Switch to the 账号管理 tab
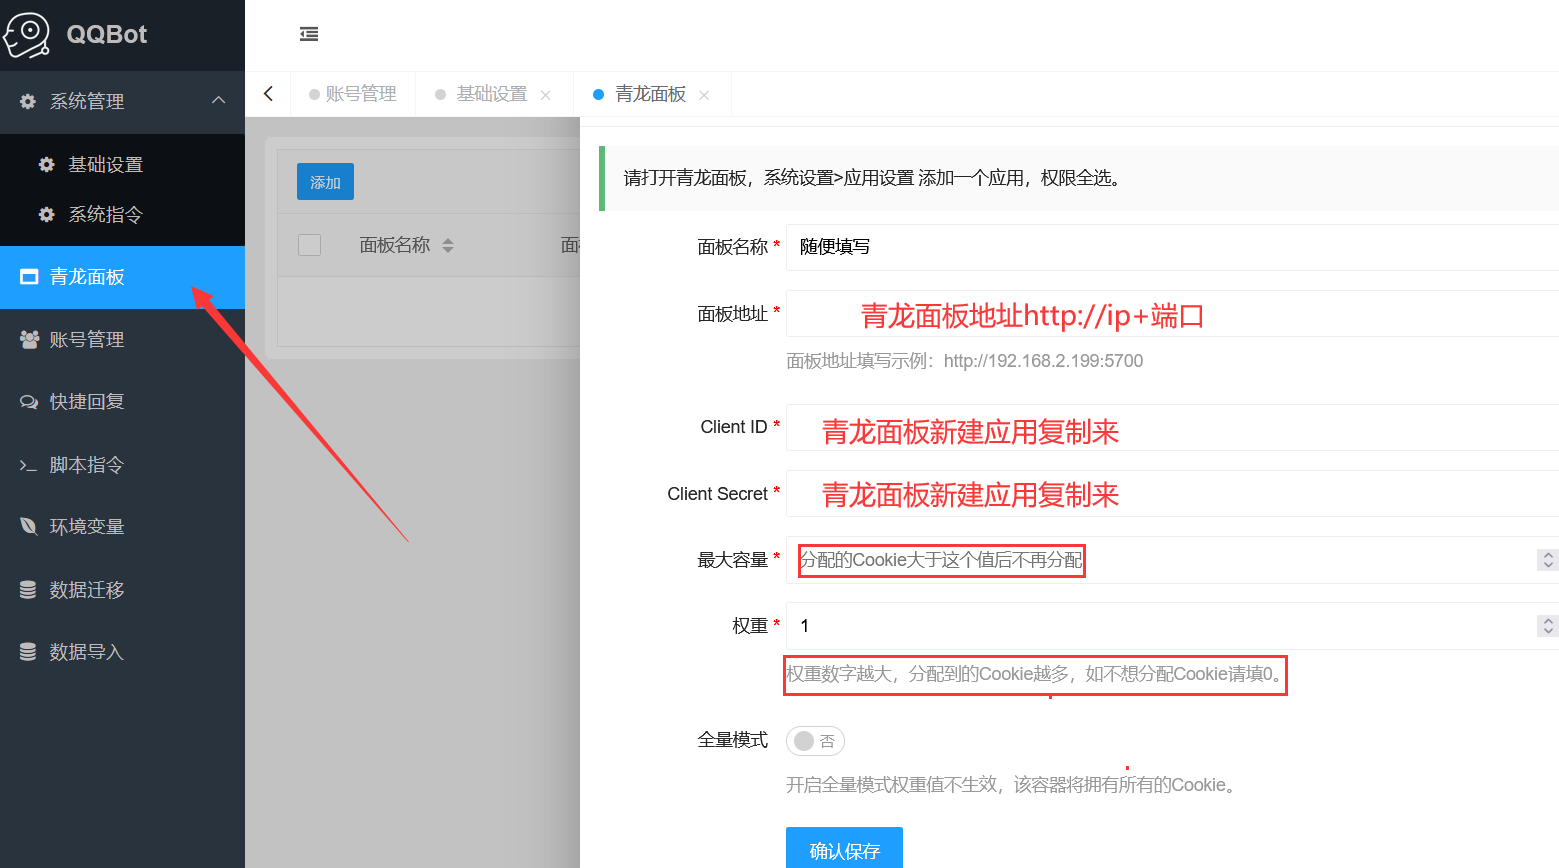 tap(353, 94)
